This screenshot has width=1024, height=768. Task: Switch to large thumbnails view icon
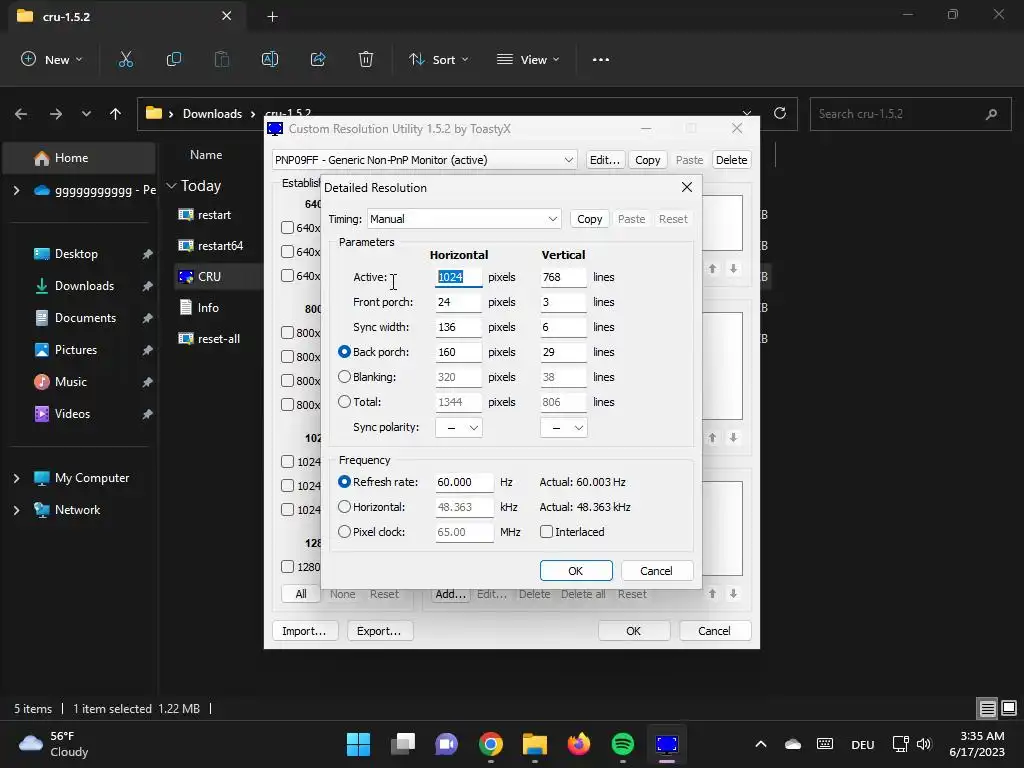(x=1009, y=708)
